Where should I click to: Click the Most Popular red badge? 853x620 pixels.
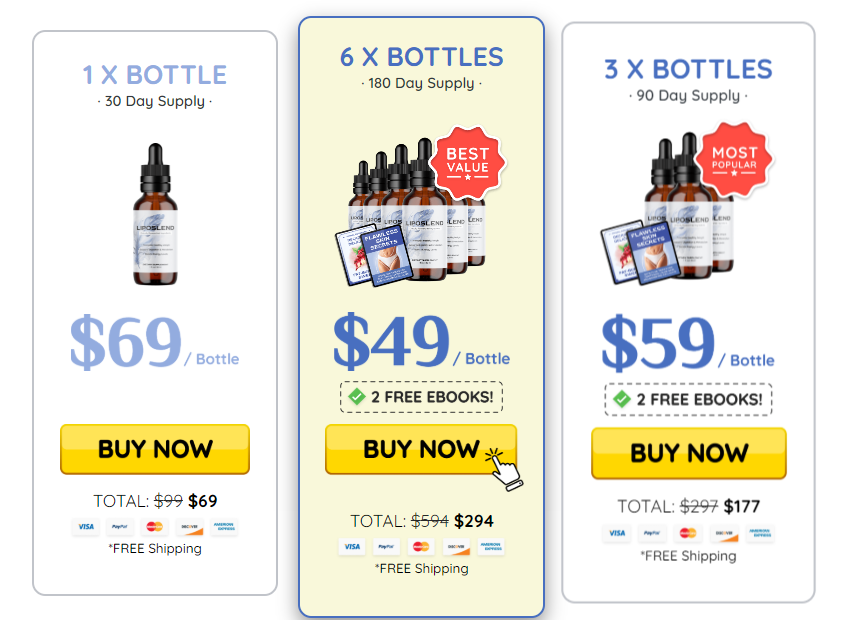734,159
